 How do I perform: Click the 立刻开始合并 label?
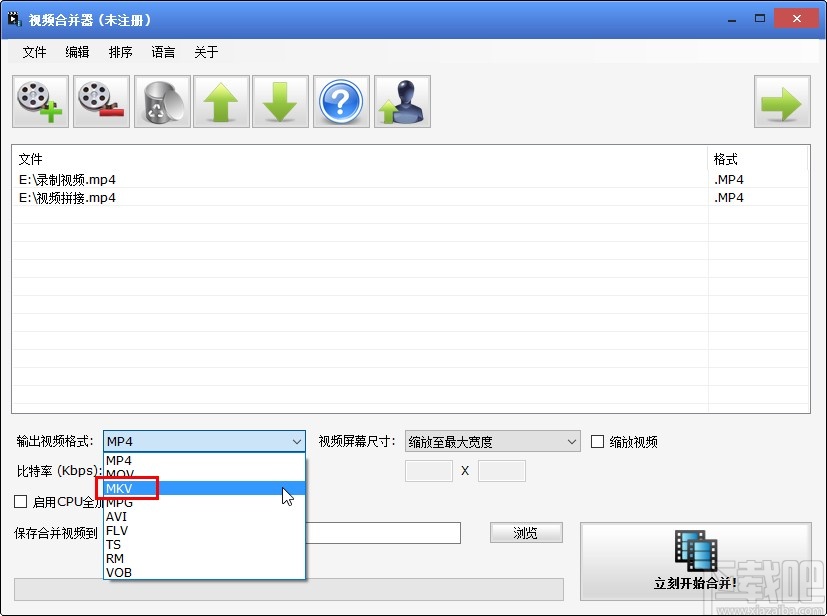(x=695, y=583)
